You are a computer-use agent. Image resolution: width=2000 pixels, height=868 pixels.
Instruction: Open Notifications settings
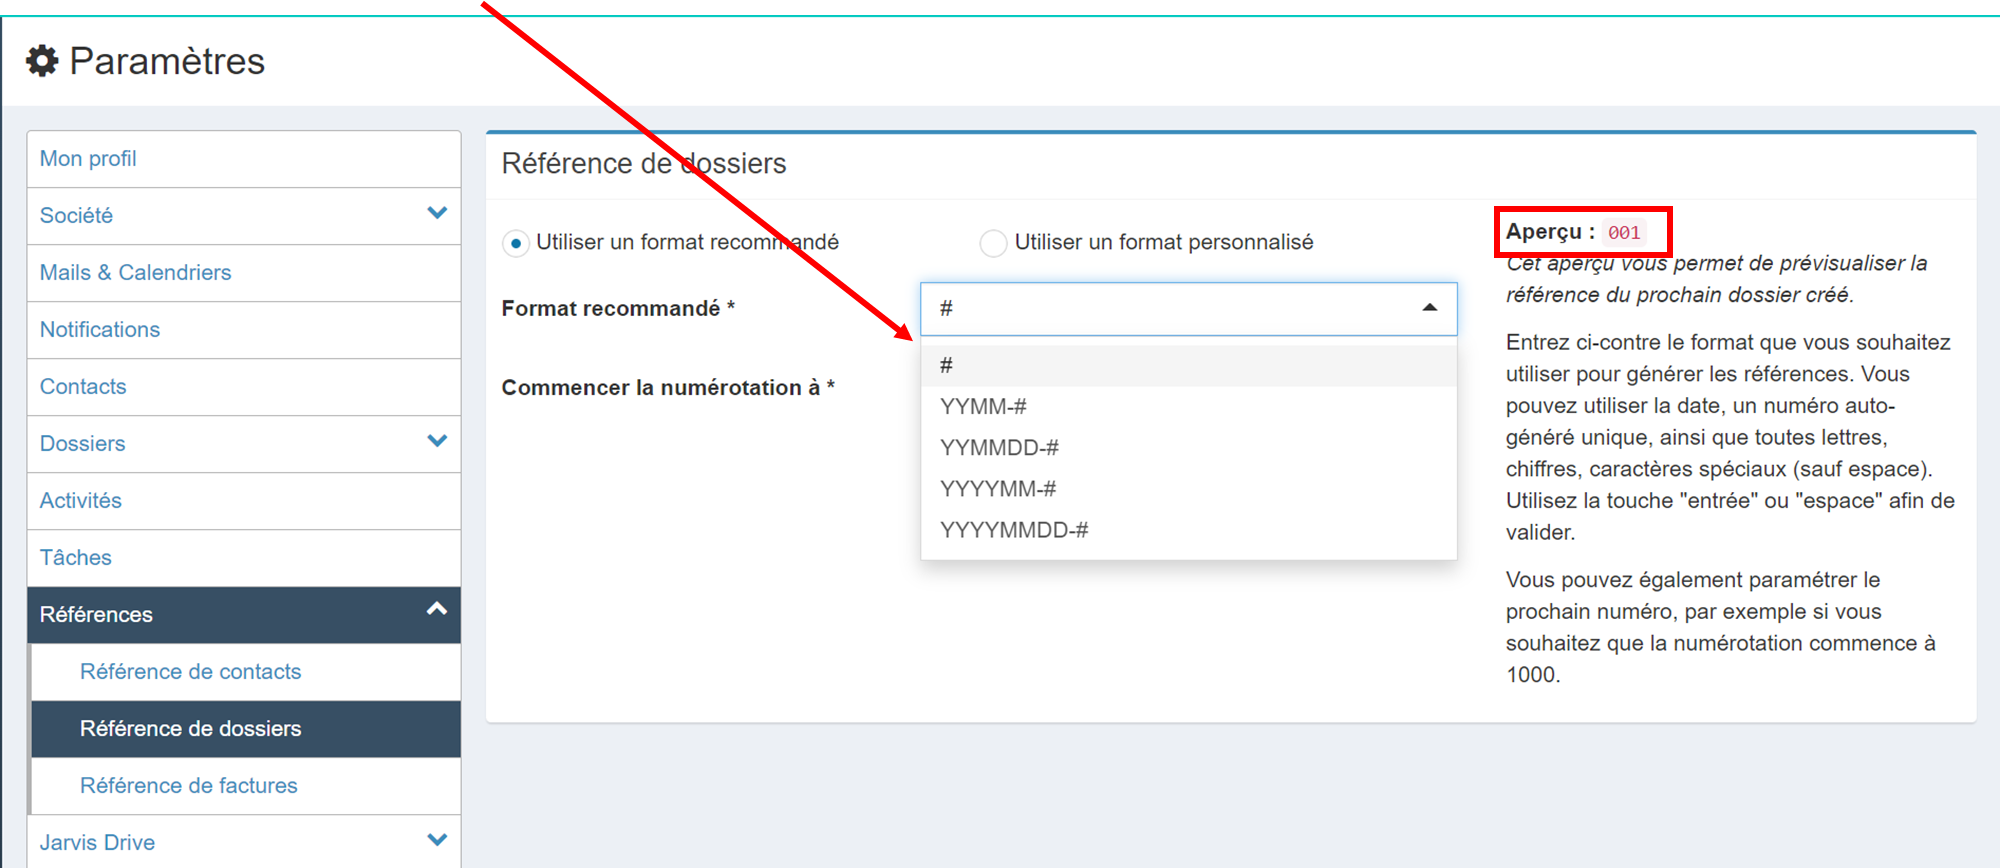(x=100, y=329)
